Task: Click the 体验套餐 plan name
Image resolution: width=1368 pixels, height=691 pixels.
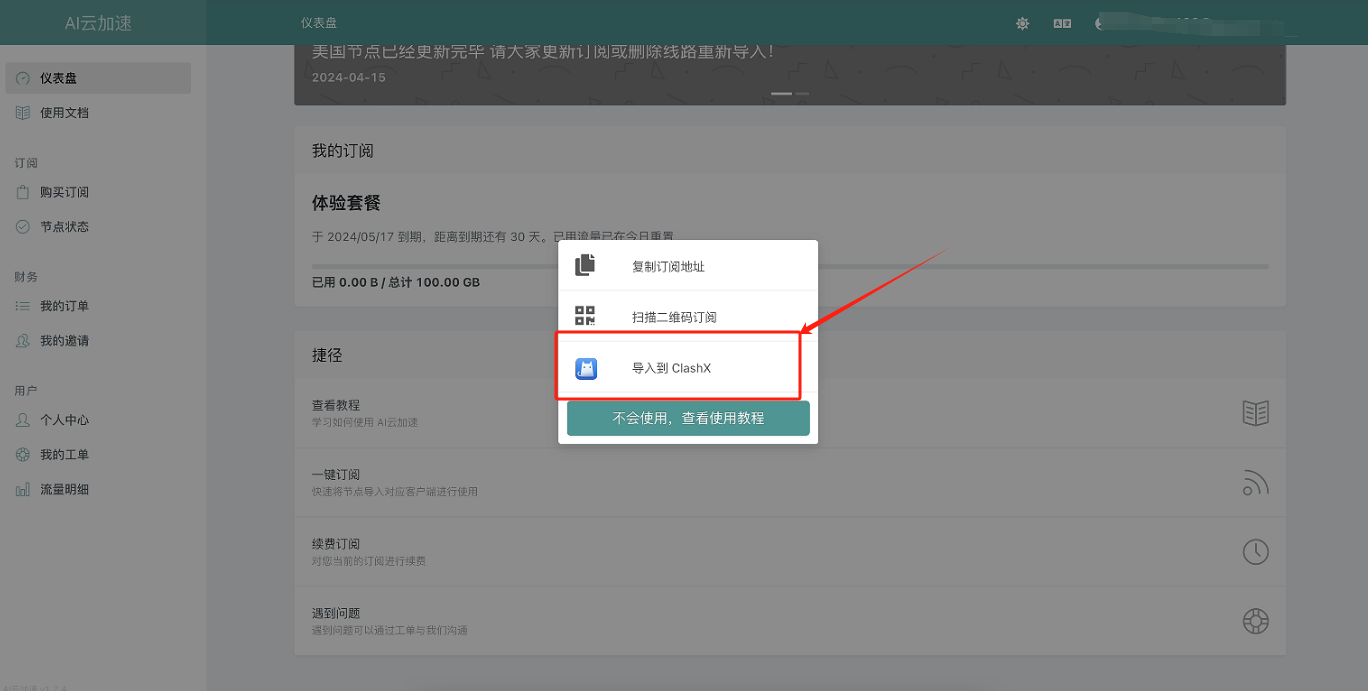Action: pyautogui.click(x=346, y=203)
